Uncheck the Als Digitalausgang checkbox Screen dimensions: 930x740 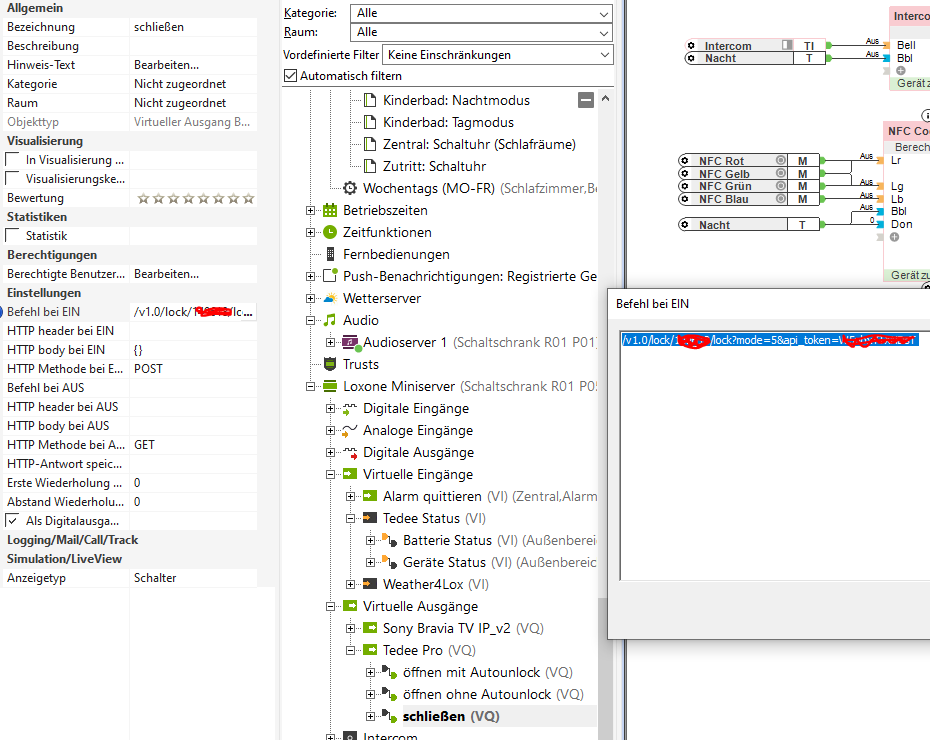tap(12, 521)
